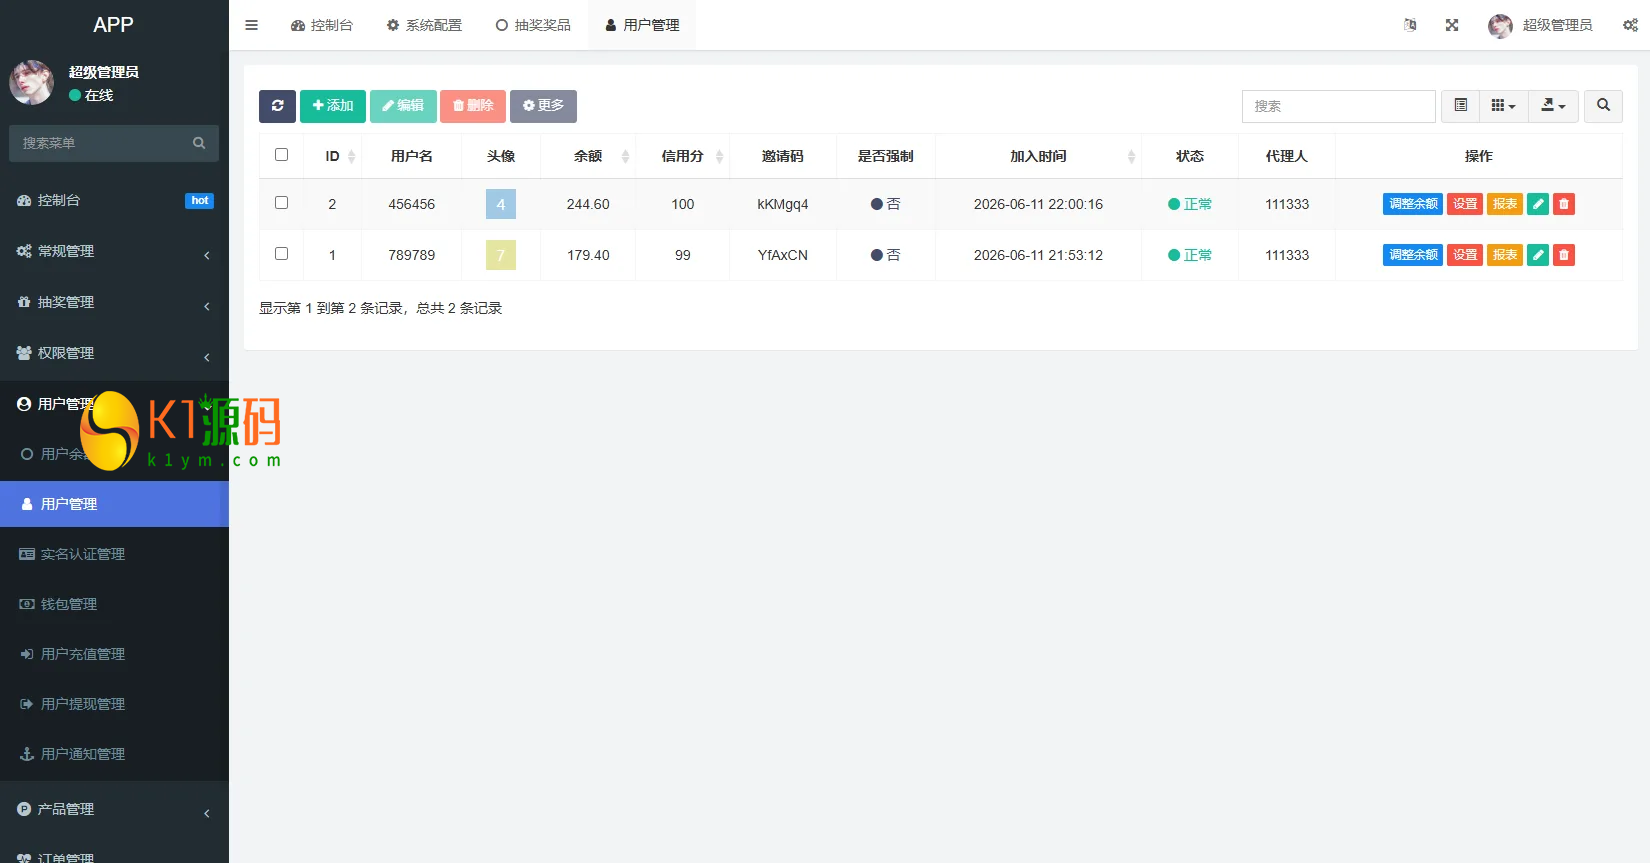Click the edit pencil icon for user 789789
Screen dimensions: 1650x863
tap(1538, 255)
